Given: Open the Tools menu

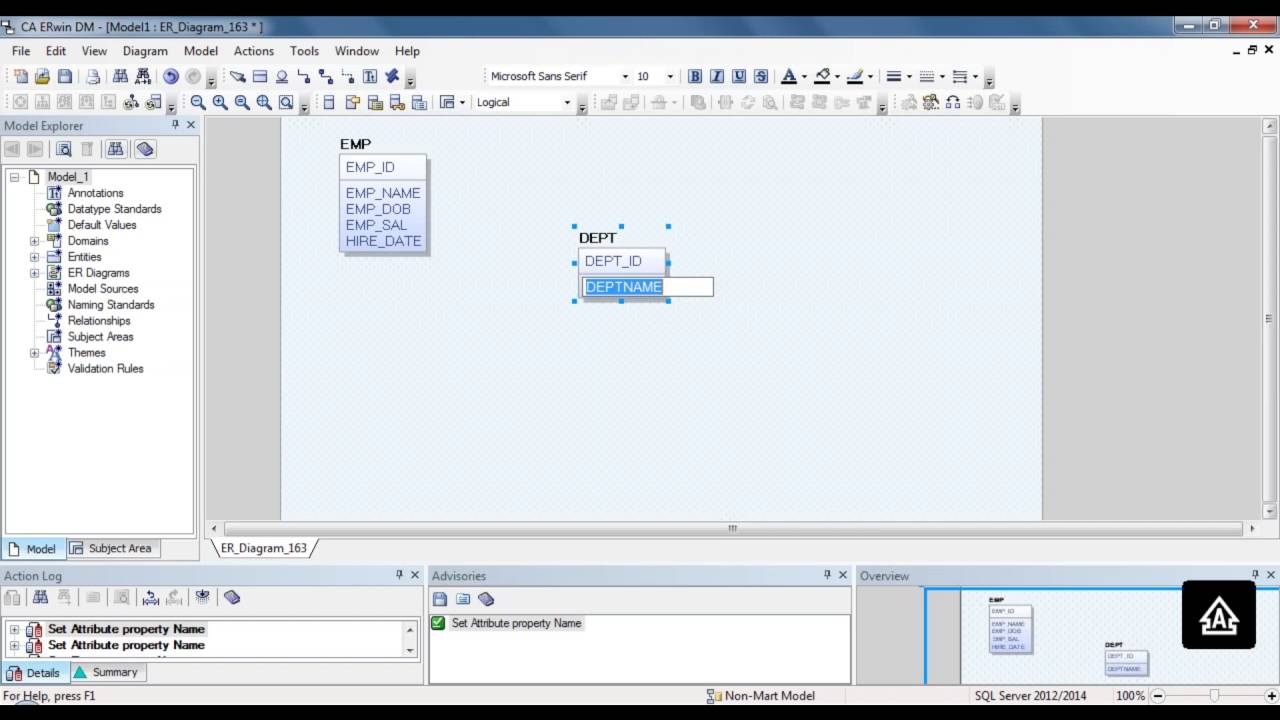Looking at the screenshot, I should tap(304, 51).
